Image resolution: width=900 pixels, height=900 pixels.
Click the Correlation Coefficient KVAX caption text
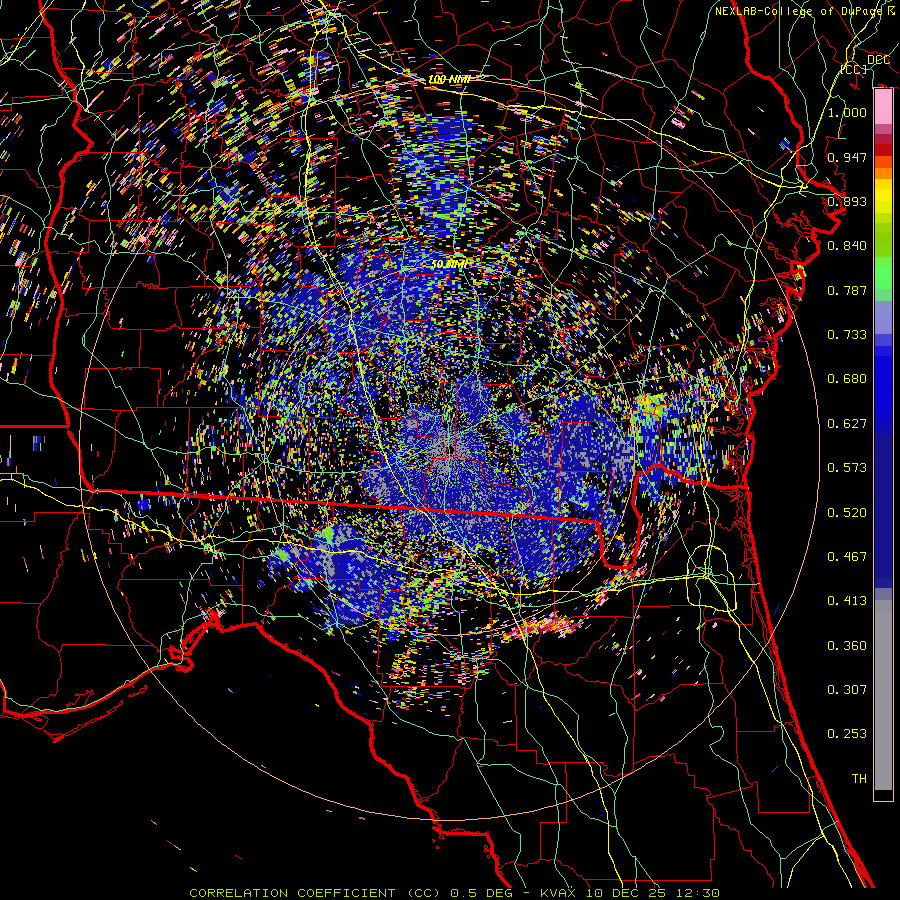pyautogui.click(x=454, y=893)
